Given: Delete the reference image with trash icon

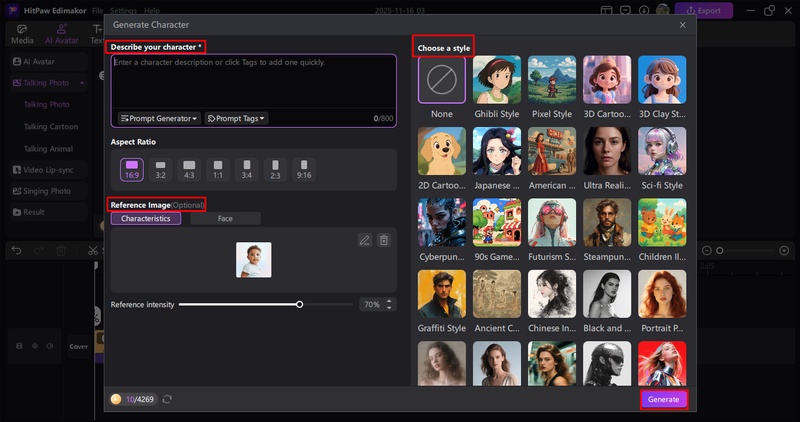Looking at the screenshot, I should tap(384, 240).
